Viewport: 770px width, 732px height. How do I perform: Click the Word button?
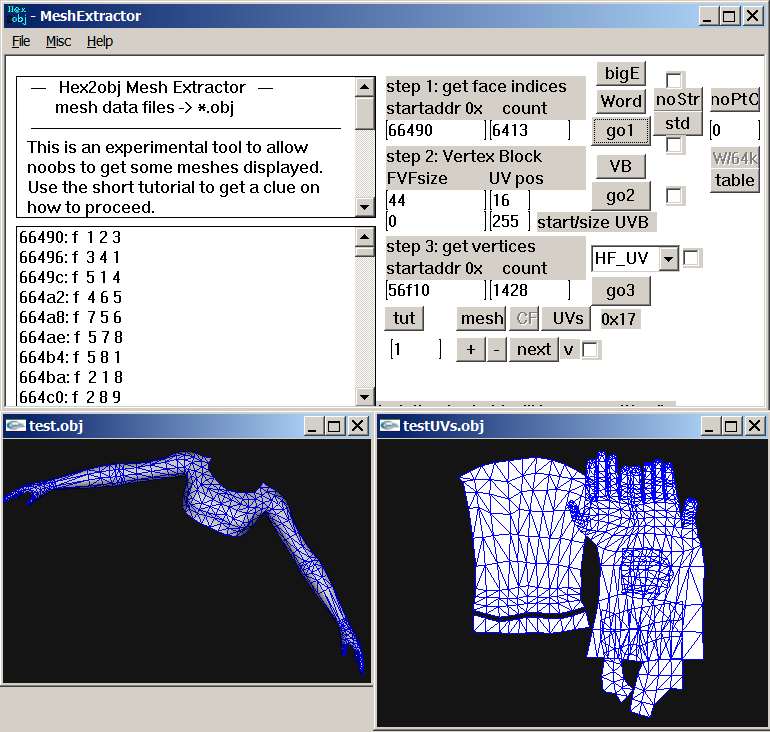(621, 101)
